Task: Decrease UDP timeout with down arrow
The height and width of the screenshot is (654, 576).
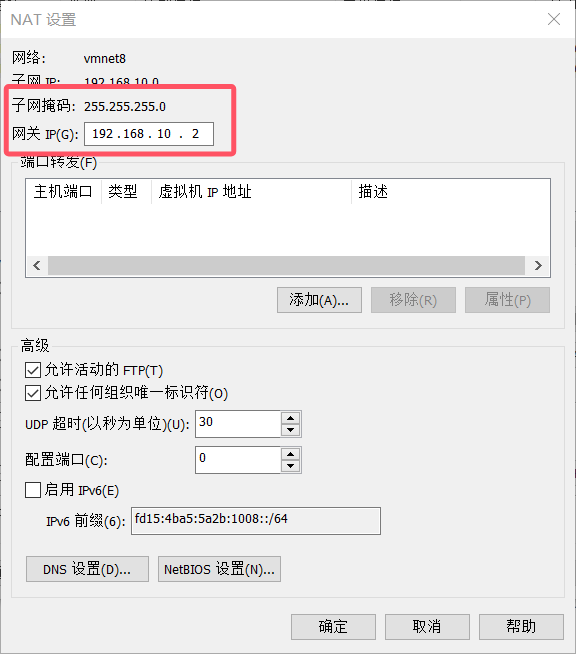Action: (x=290, y=430)
